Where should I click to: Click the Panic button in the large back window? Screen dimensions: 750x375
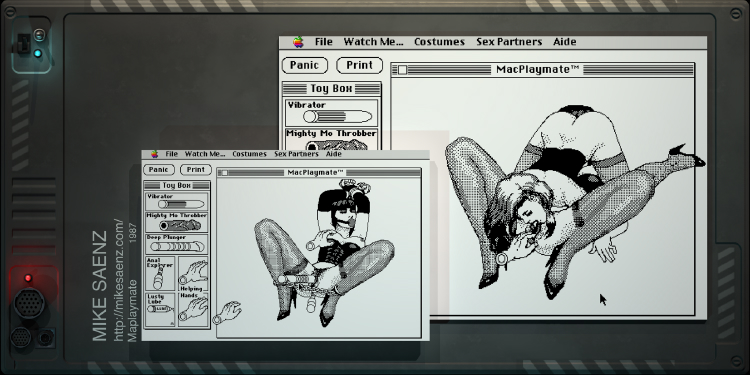pyautogui.click(x=305, y=65)
